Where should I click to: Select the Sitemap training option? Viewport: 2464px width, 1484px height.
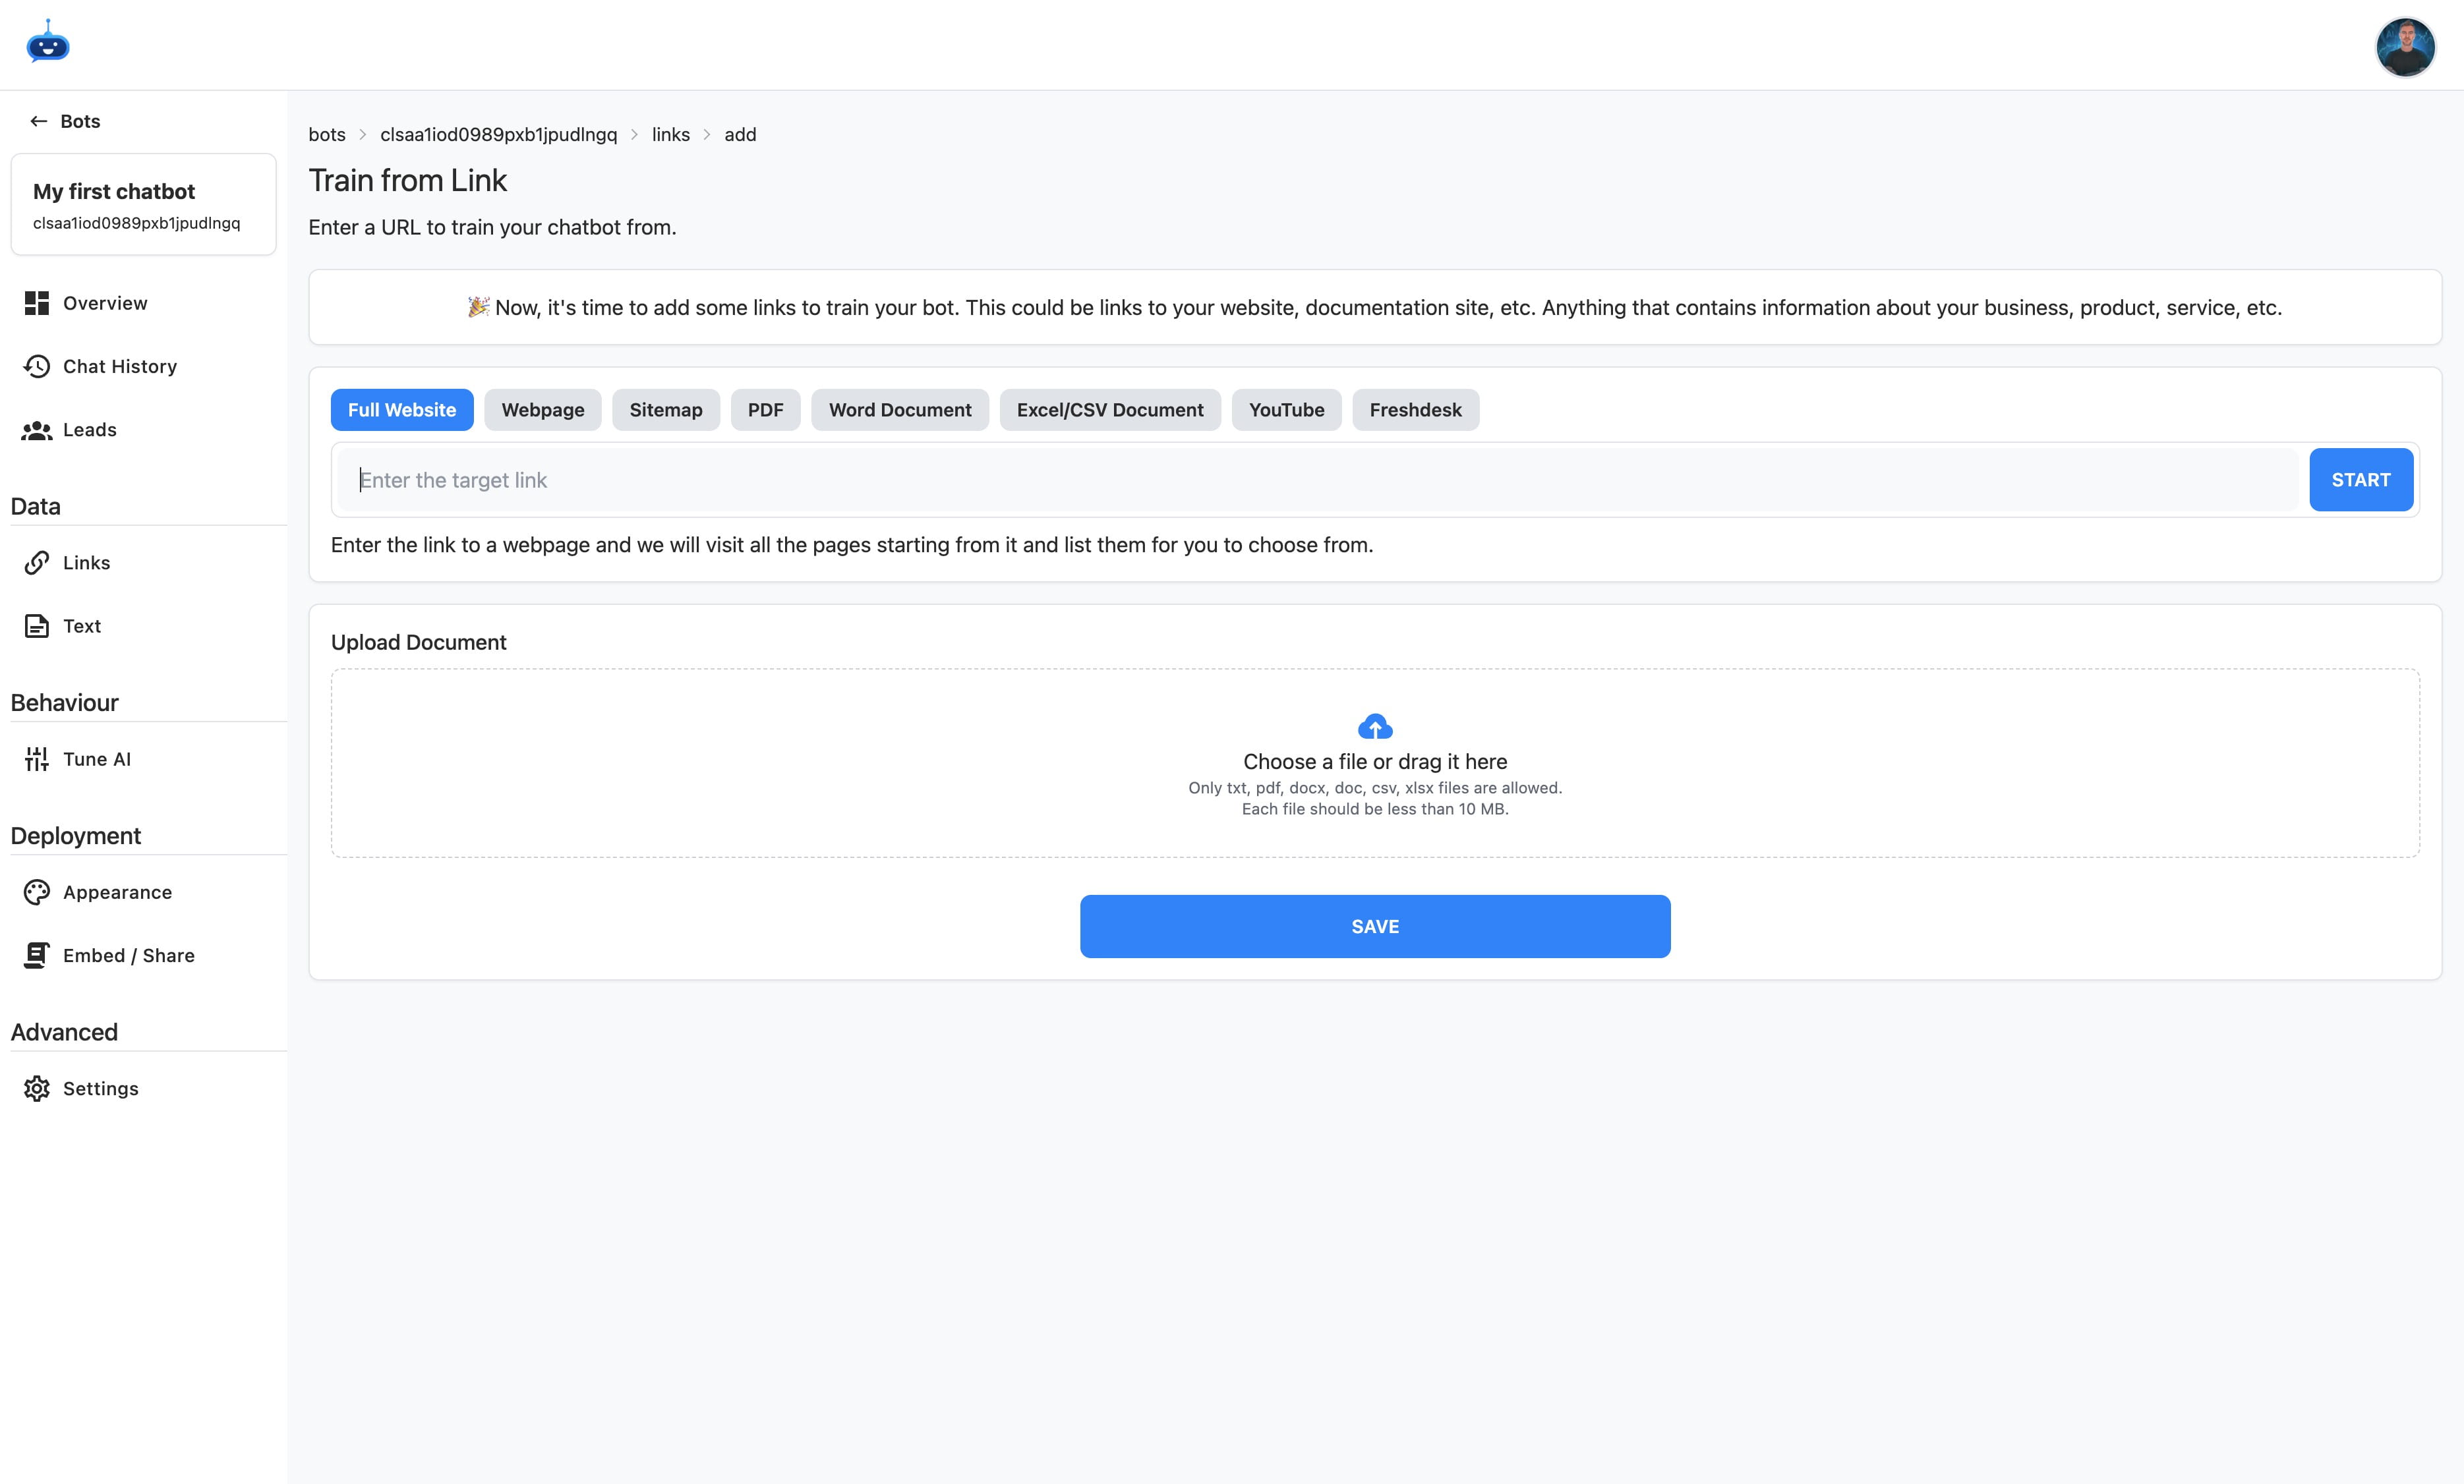click(x=665, y=410)
